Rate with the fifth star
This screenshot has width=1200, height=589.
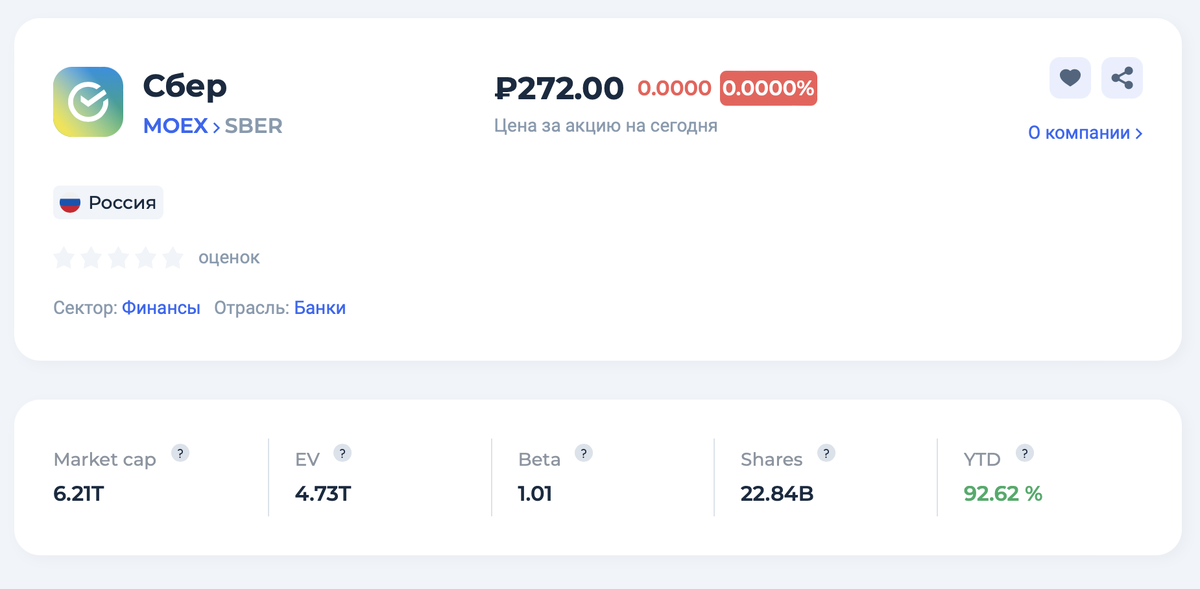[x=173, y=258]
